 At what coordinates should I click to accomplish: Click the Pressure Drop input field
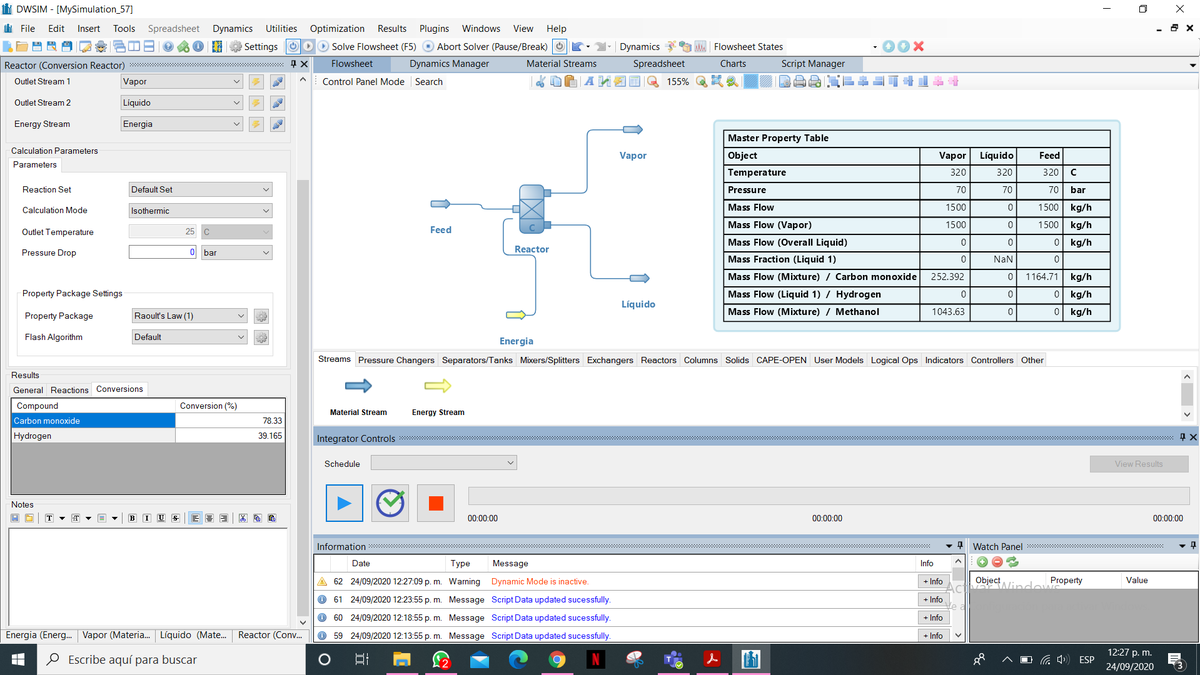163,253
